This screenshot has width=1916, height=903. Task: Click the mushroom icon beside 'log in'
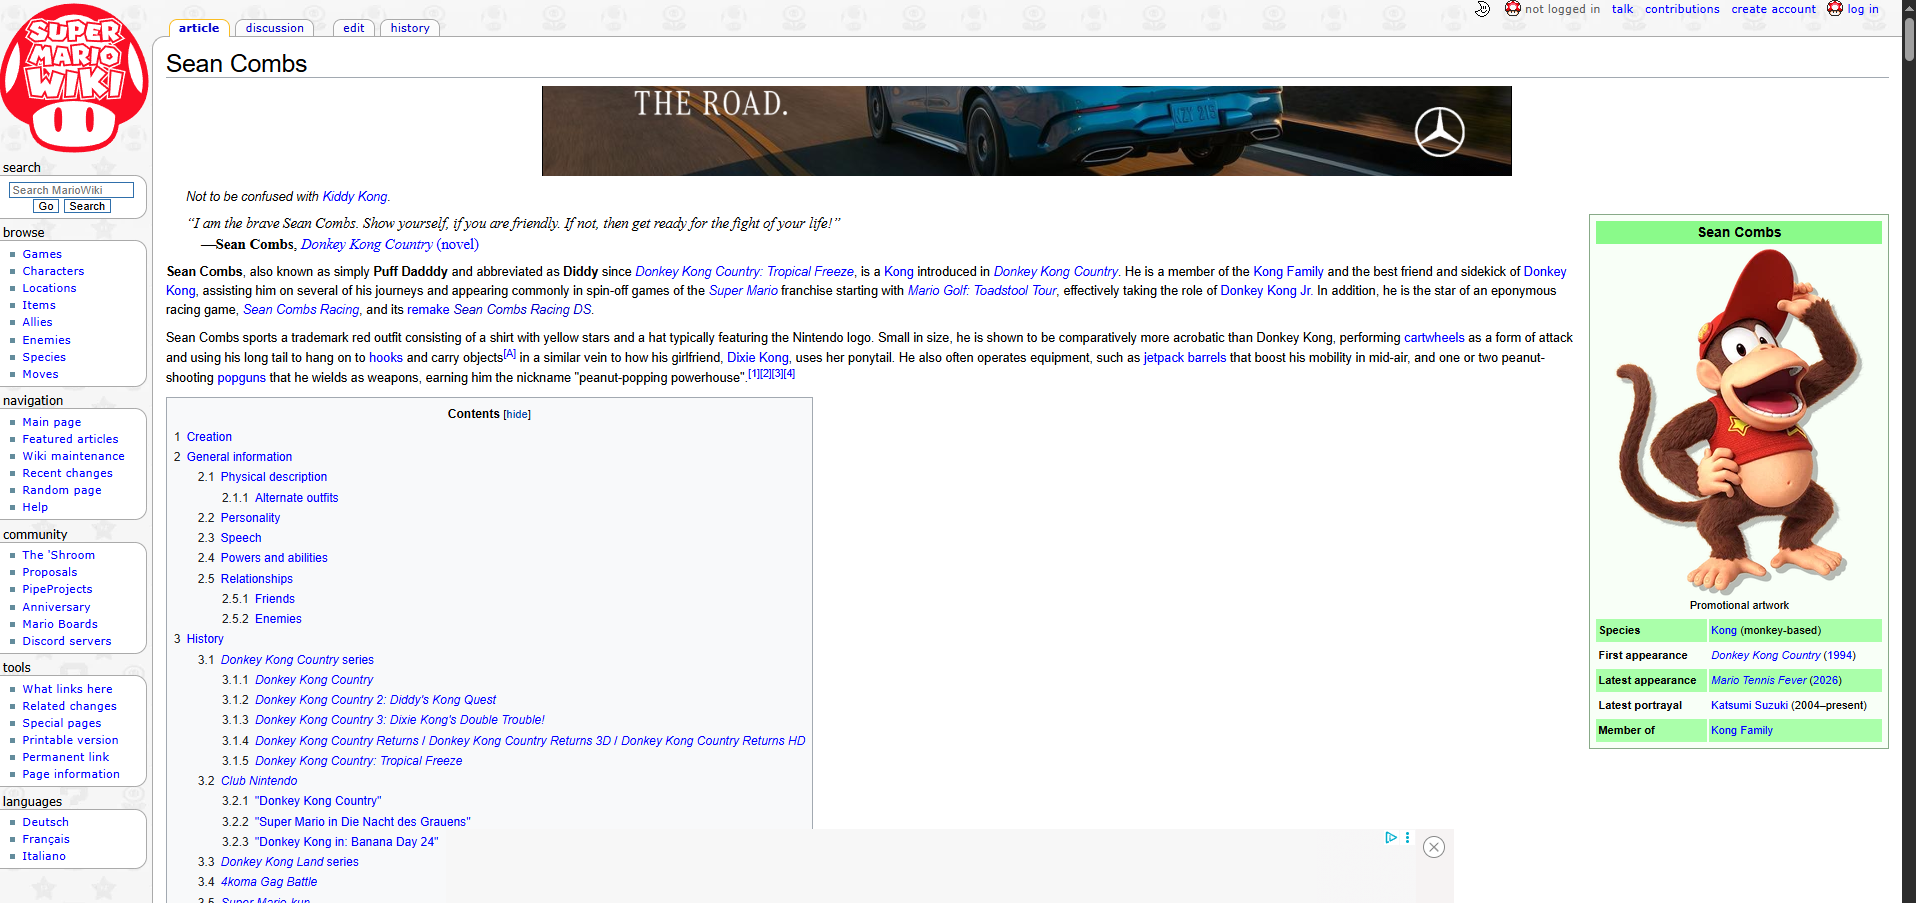click(1835, 9)
